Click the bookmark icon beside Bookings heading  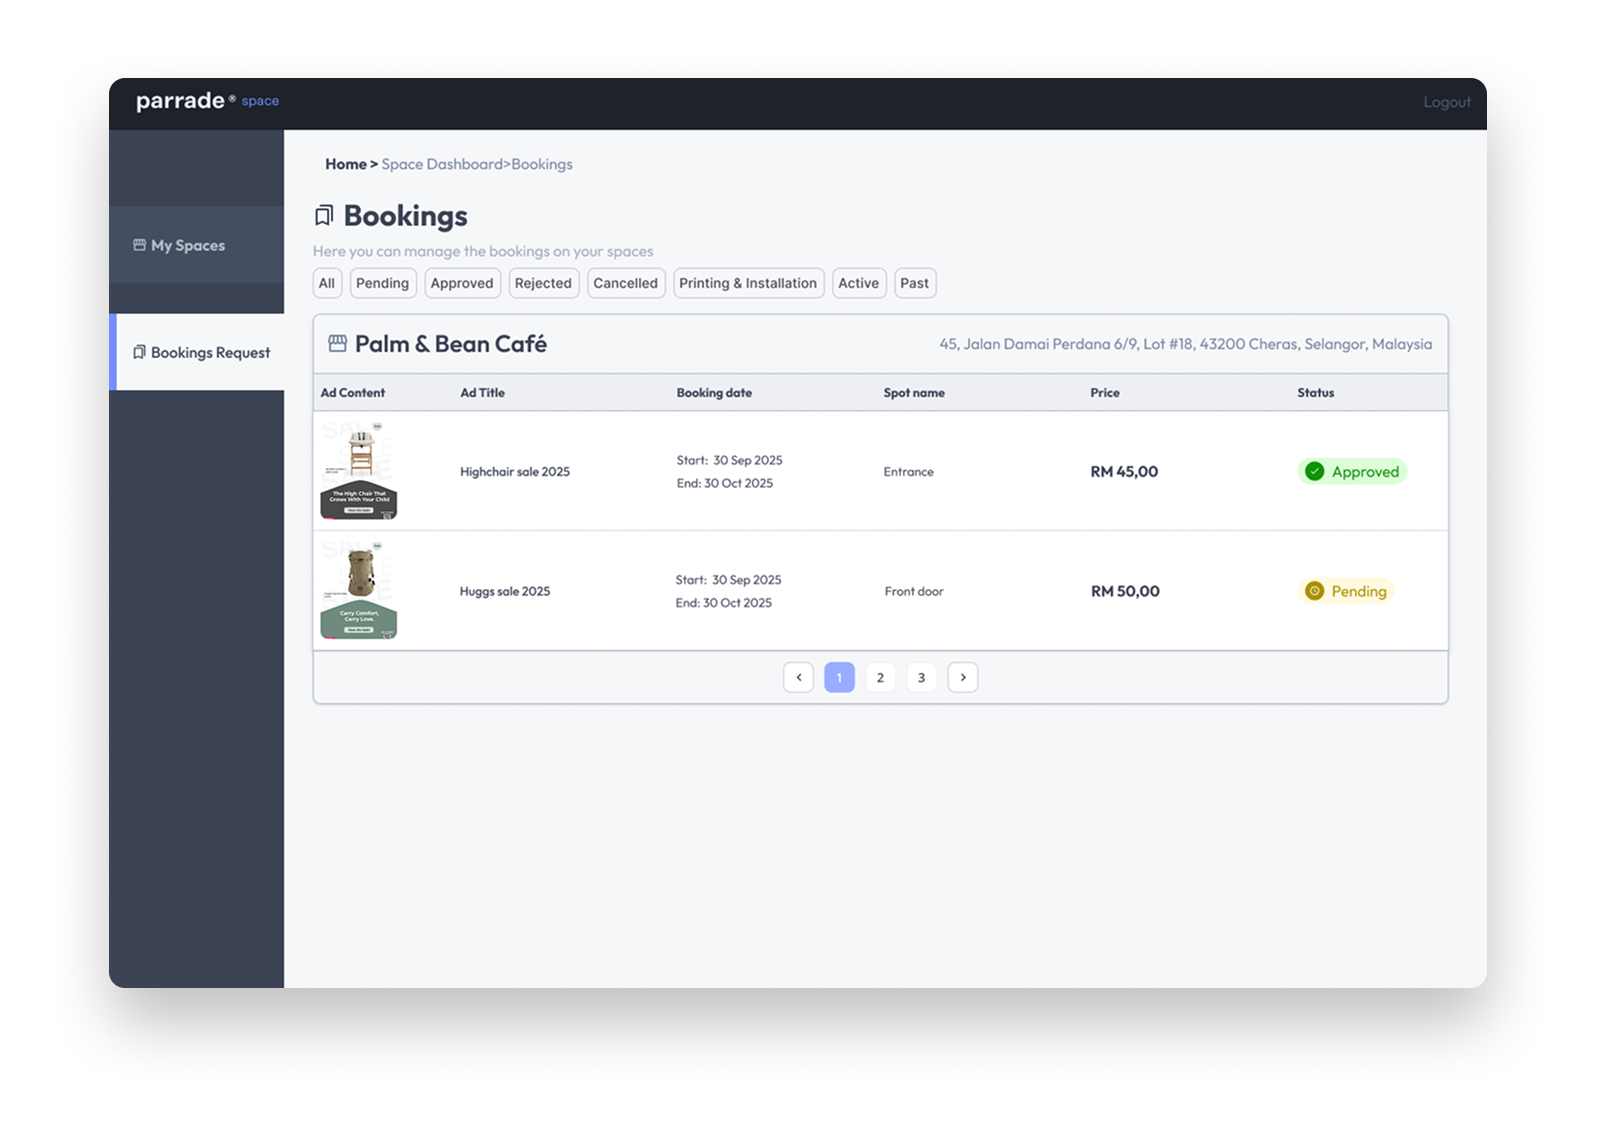pyautogui.click(x=323, y=216)
